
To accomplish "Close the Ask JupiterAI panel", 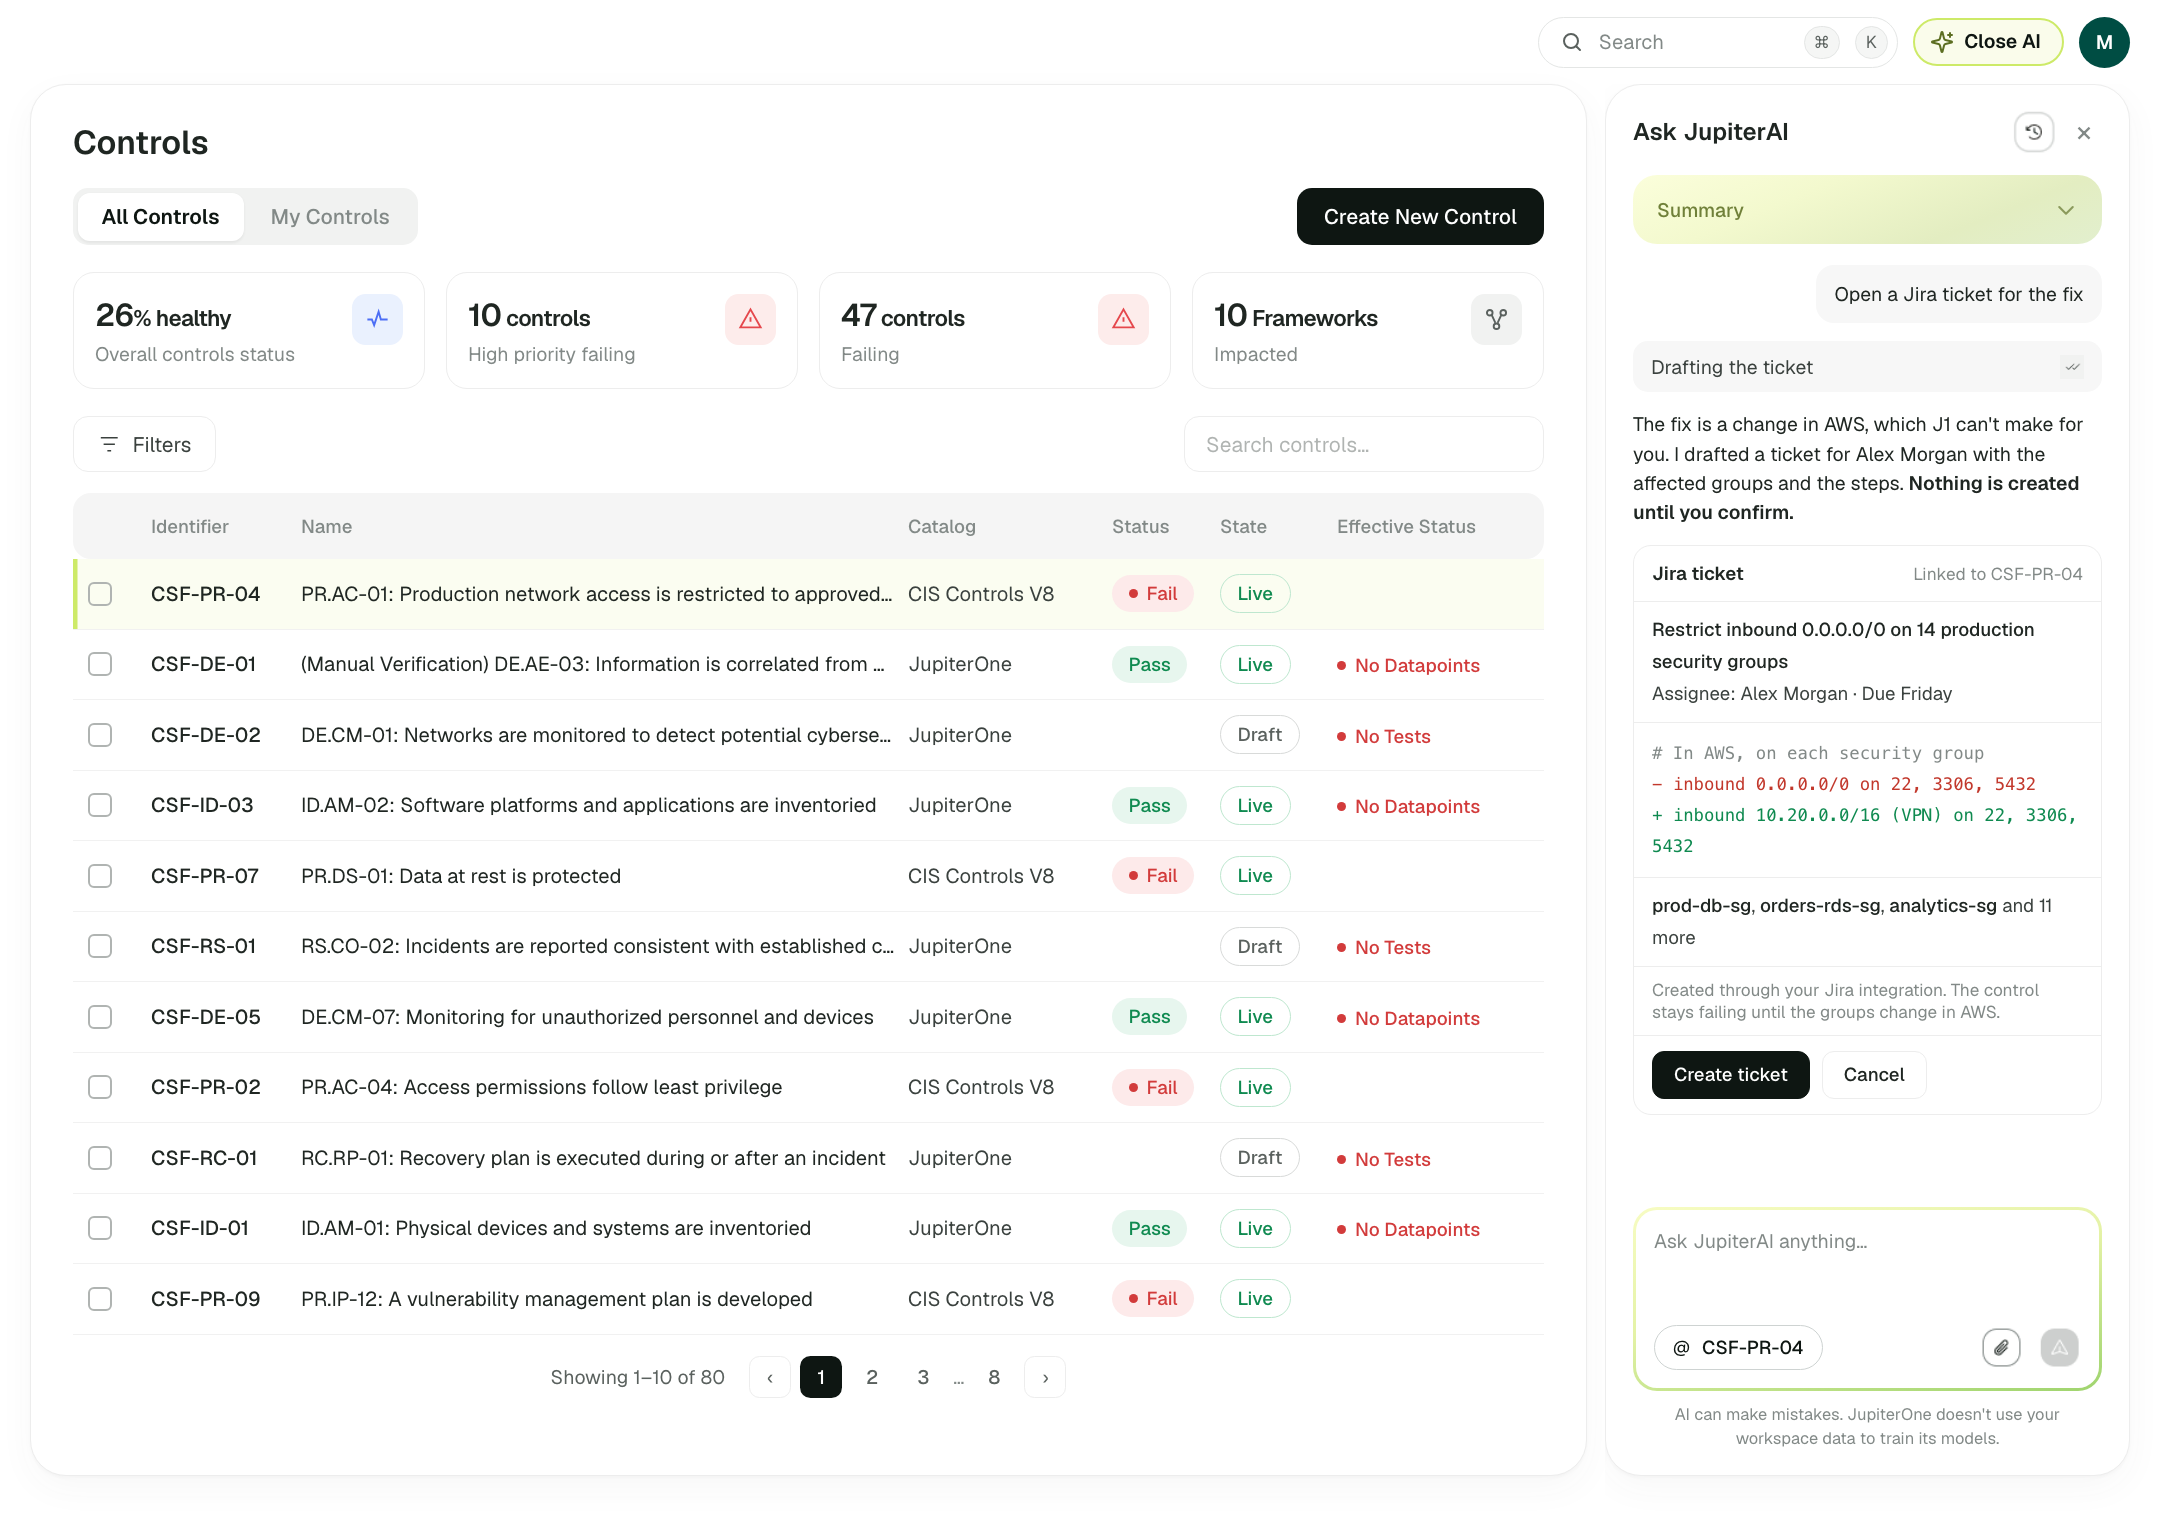I will (2084, 133).
